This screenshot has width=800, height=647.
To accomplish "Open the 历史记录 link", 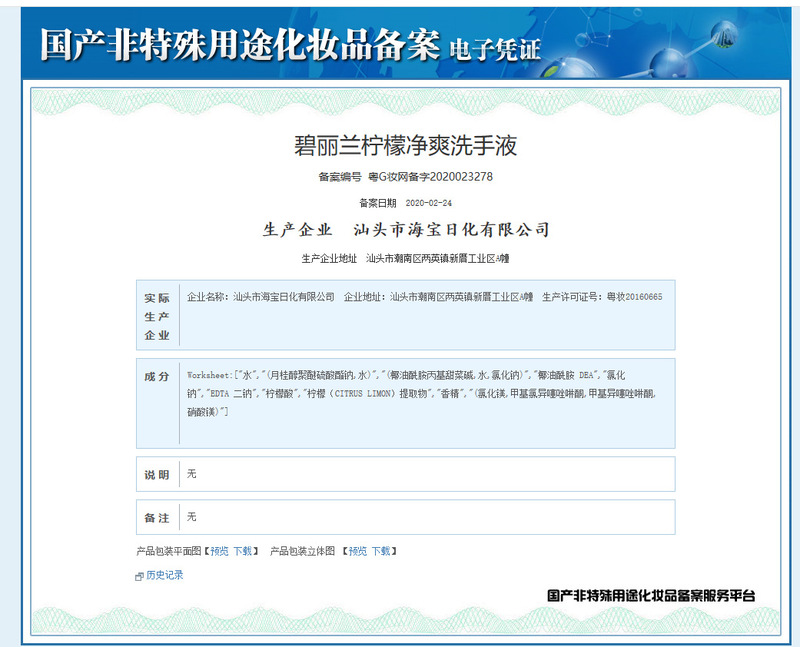I will tap(164, 575).
